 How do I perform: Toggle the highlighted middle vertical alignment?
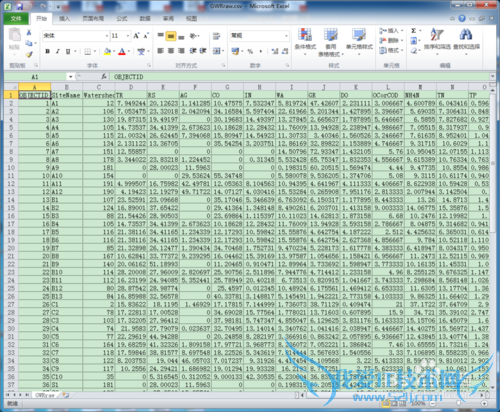pos(171,36)
